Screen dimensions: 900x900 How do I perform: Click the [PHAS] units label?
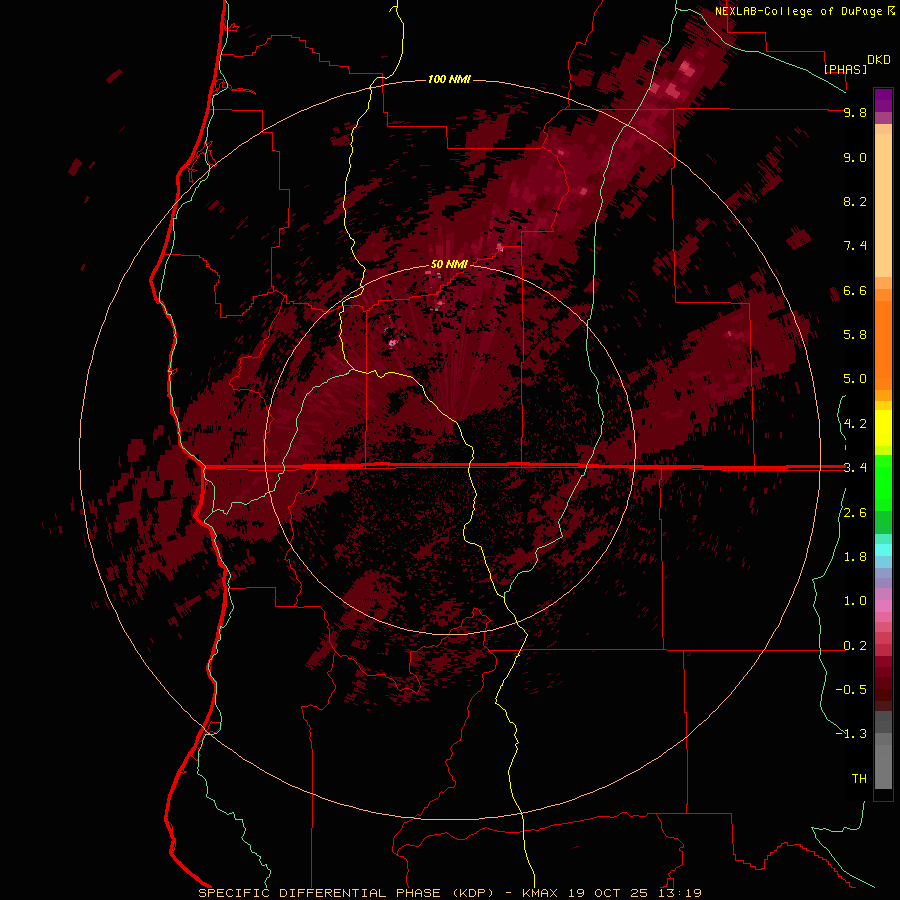845,69
